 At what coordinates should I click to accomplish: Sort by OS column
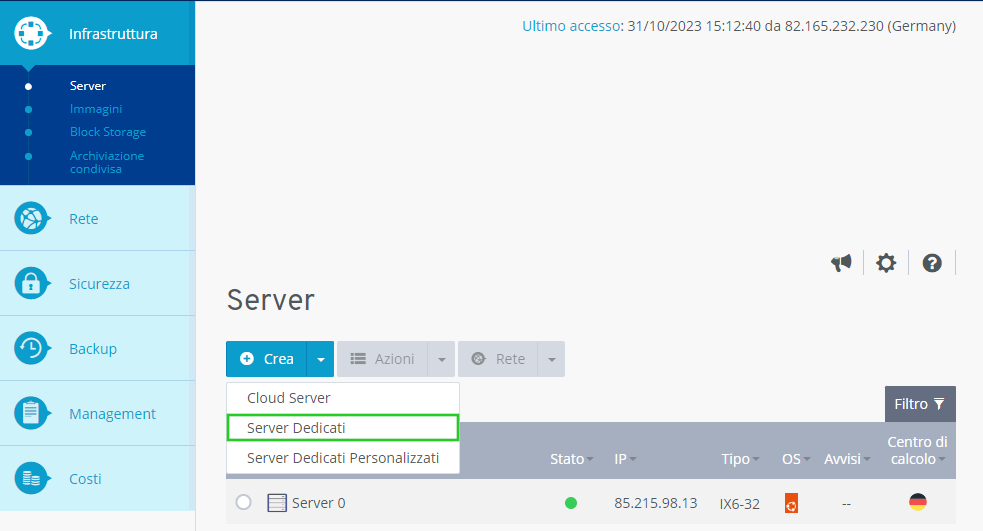(796, 459)
